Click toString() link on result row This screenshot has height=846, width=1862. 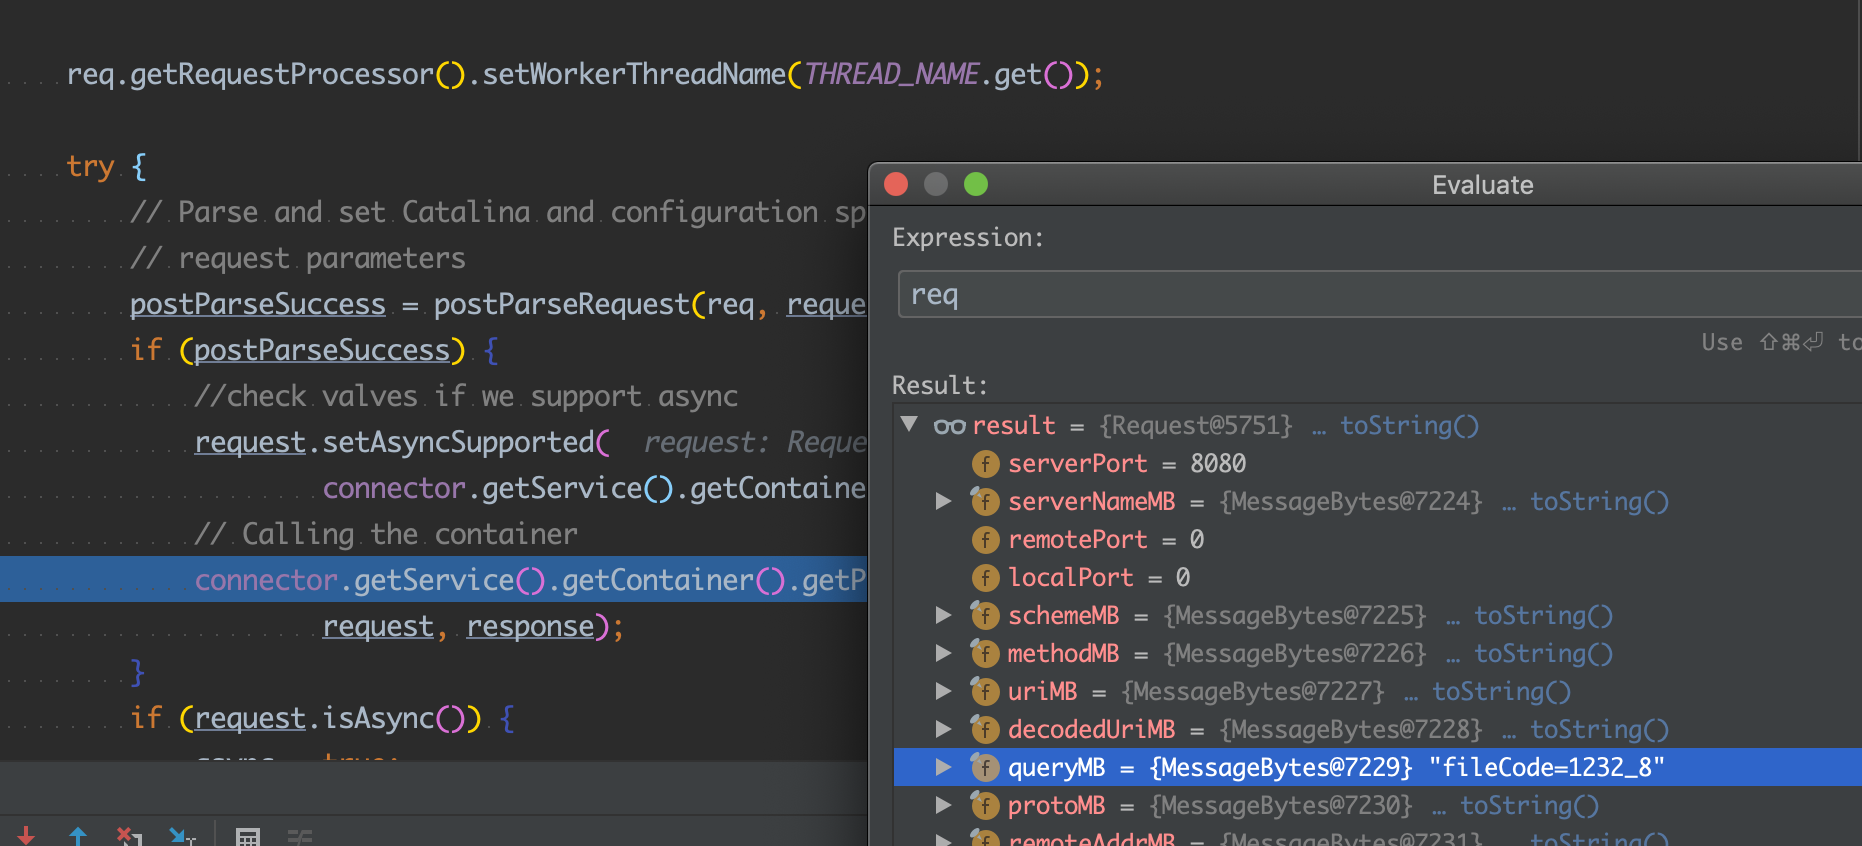tap(1409, 426)
